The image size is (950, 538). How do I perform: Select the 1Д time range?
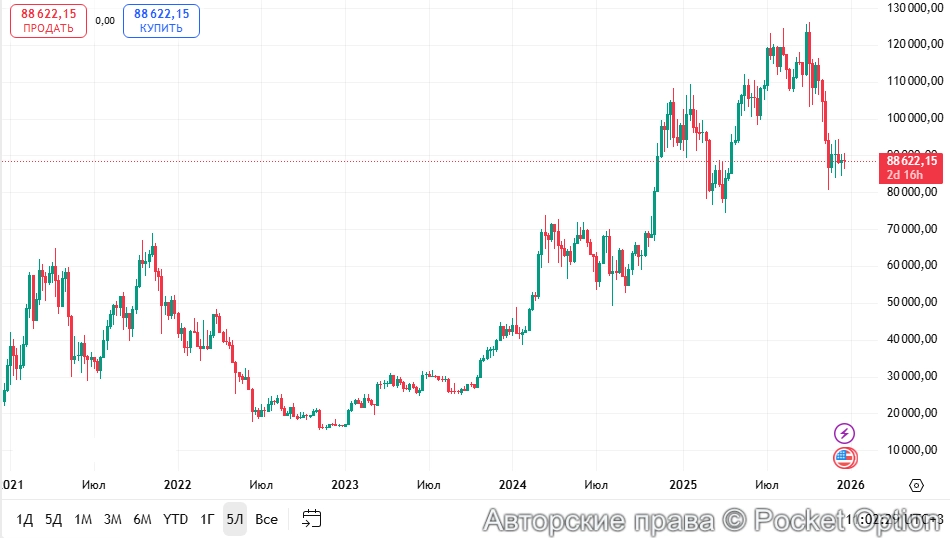point(25,519)
